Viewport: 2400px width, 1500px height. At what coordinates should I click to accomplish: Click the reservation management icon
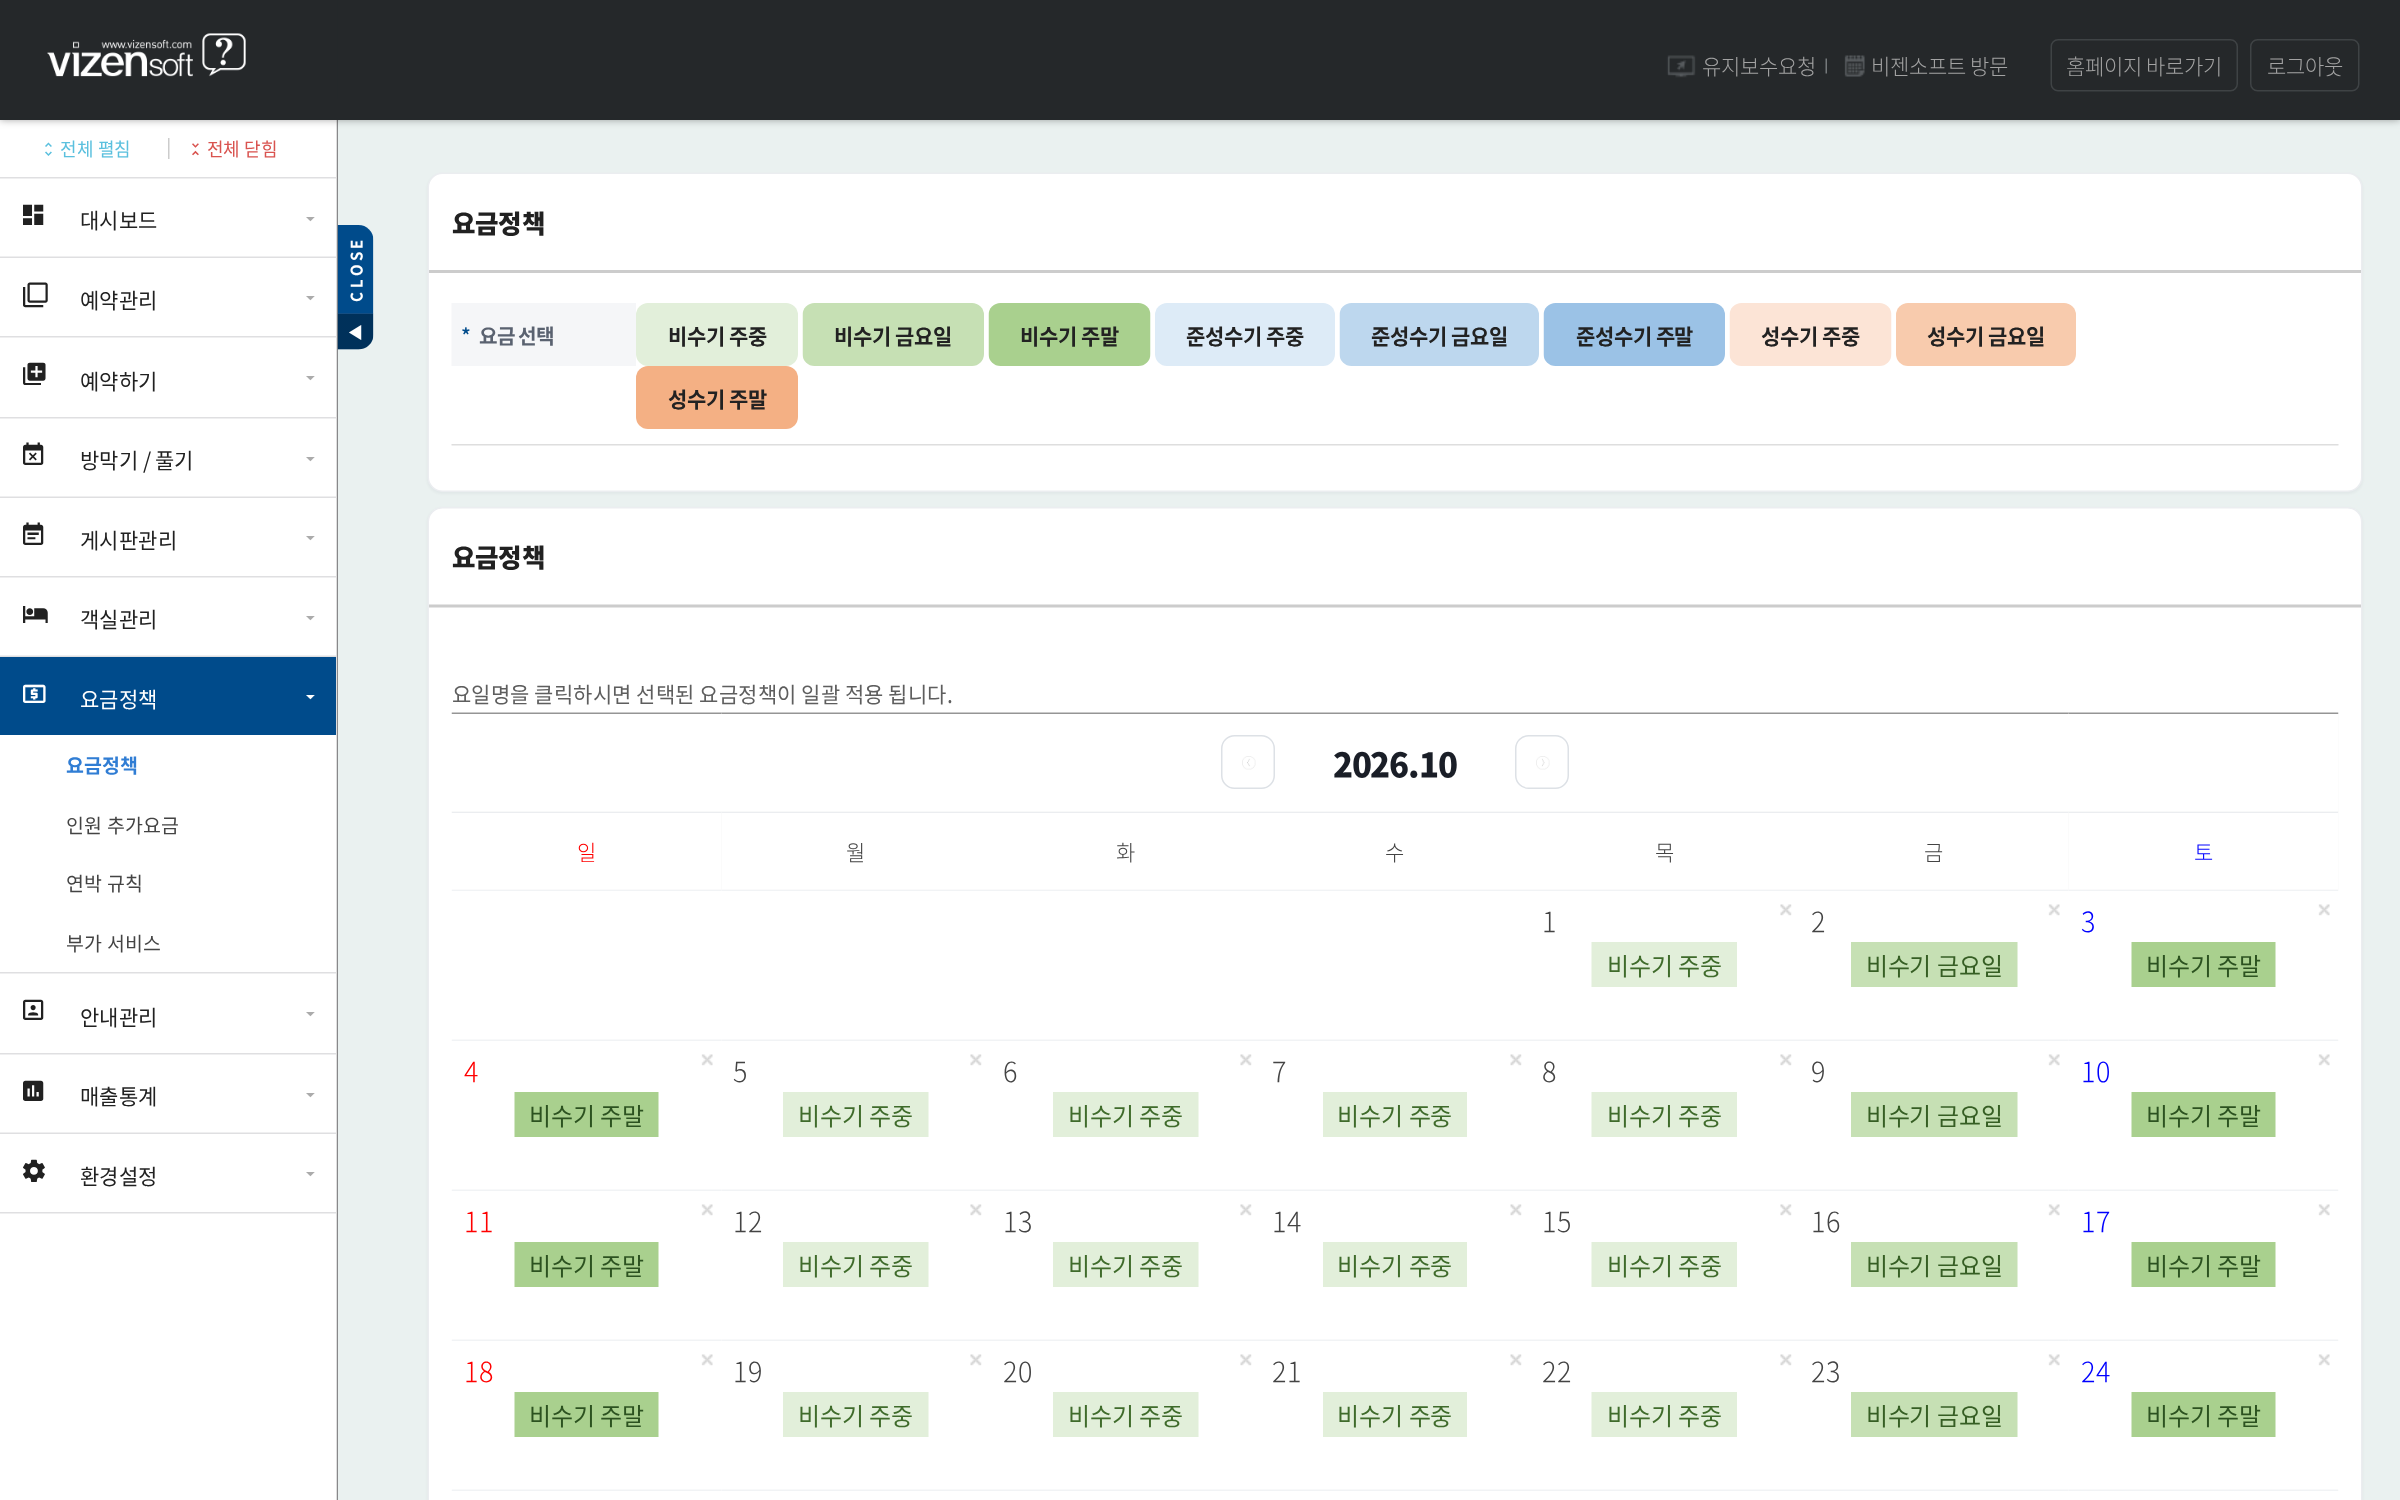click(x=34, y=295)
